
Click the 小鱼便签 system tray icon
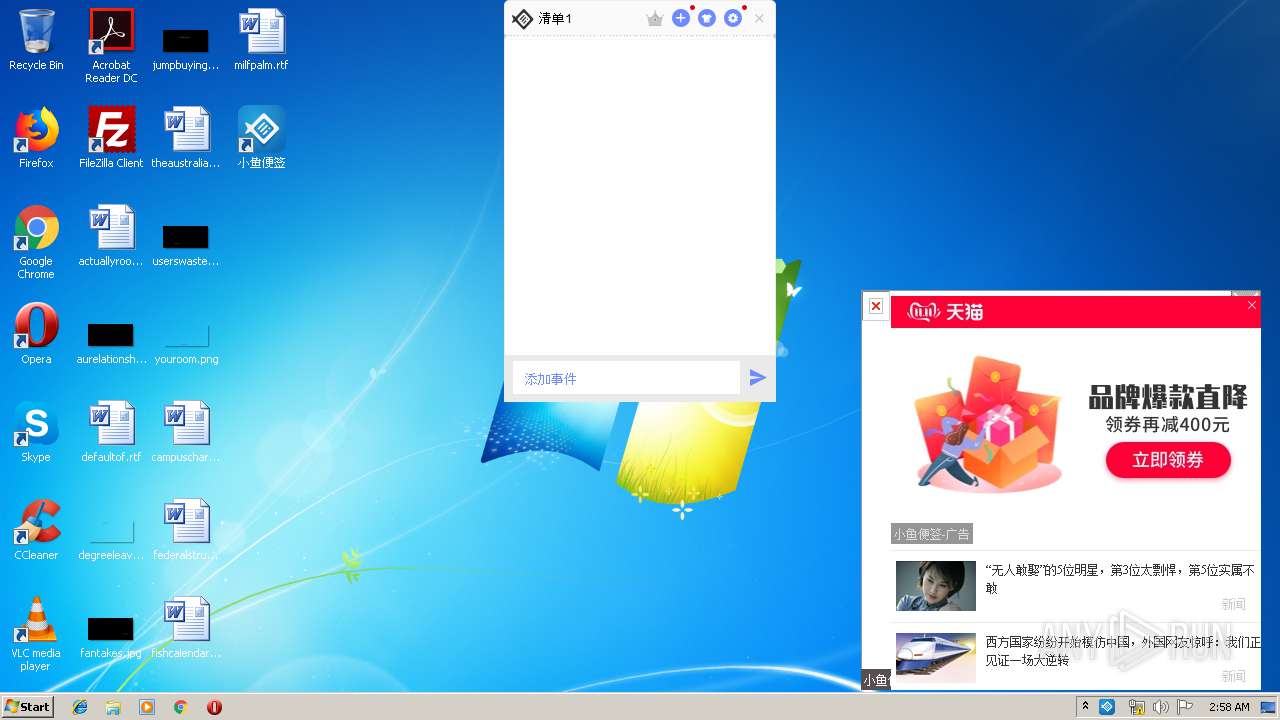[x=1107, y=706]
